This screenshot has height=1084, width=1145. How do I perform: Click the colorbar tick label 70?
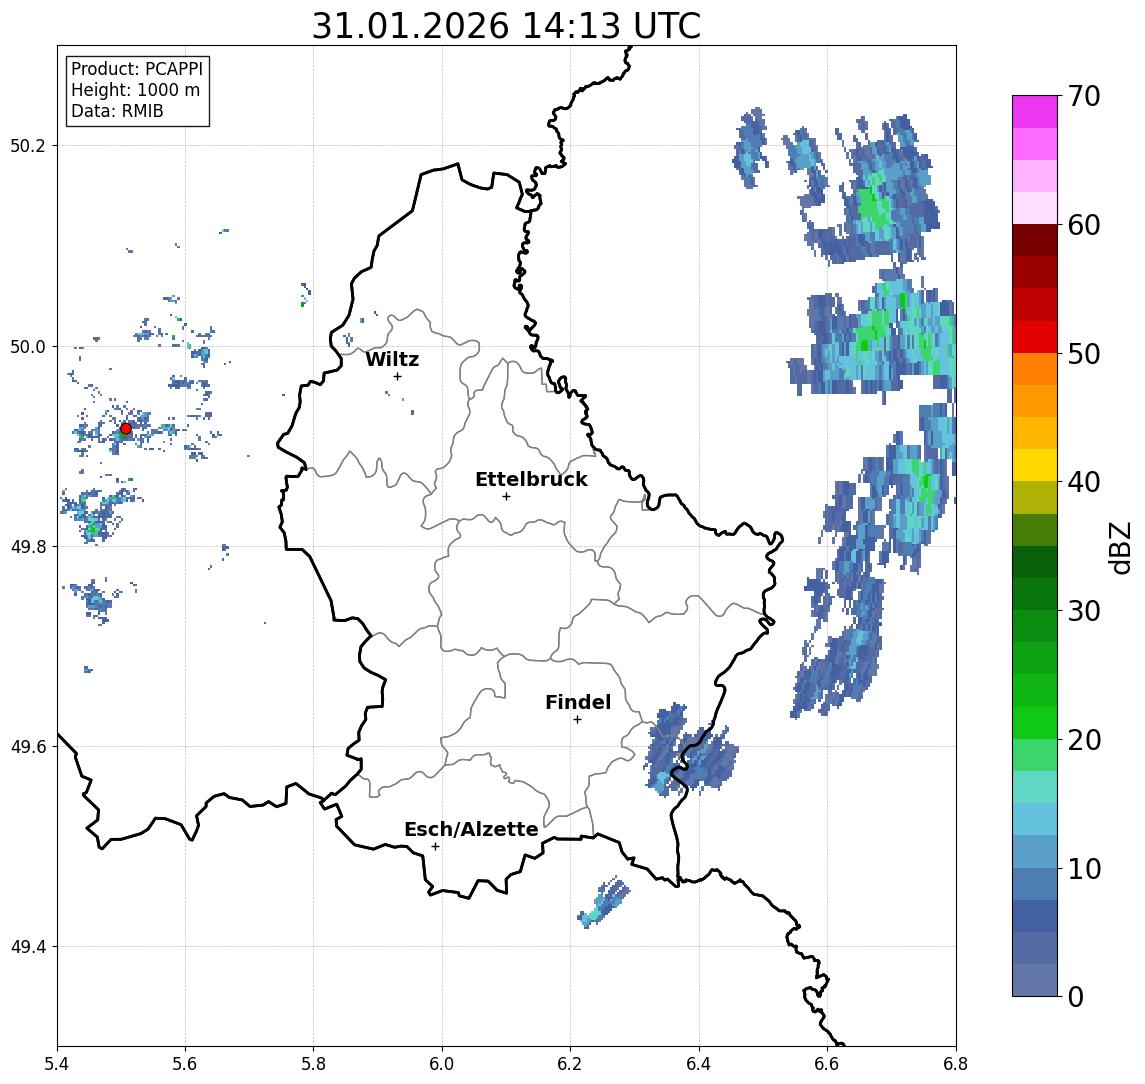tap(1084, 96)
